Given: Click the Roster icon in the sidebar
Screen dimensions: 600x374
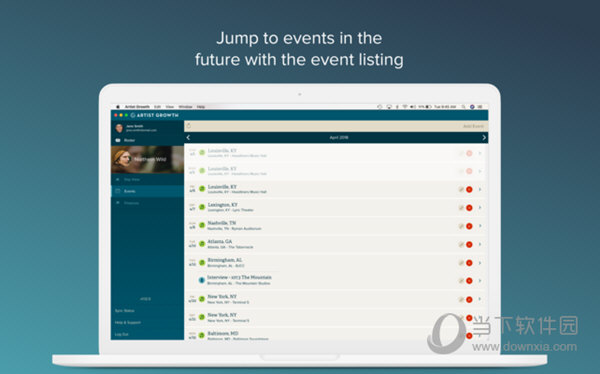Looking at the screenshot, I should 118,140.
